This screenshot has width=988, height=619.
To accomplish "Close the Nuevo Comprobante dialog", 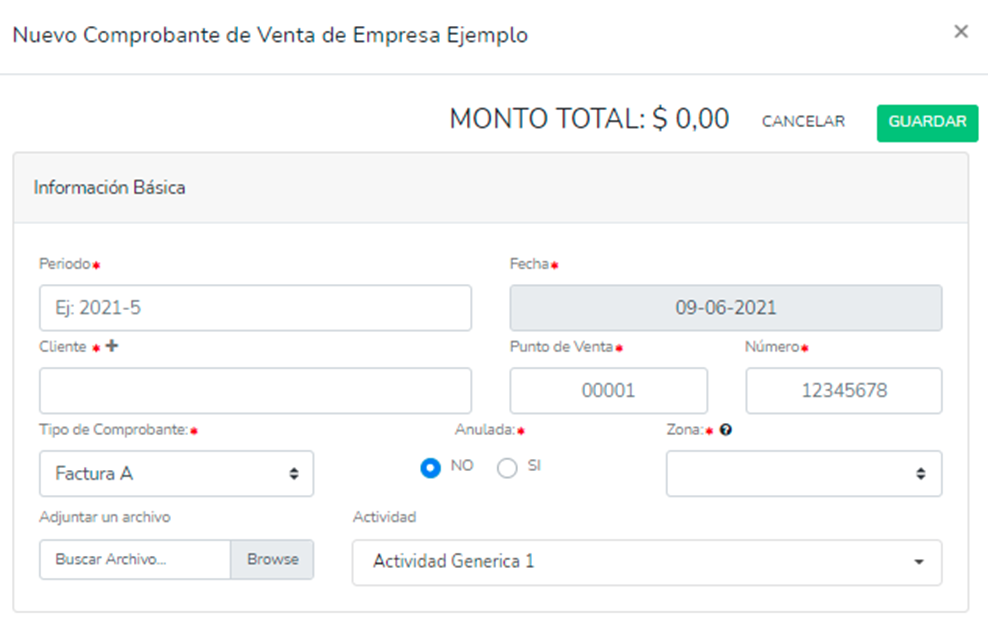I will pos(961,32).
